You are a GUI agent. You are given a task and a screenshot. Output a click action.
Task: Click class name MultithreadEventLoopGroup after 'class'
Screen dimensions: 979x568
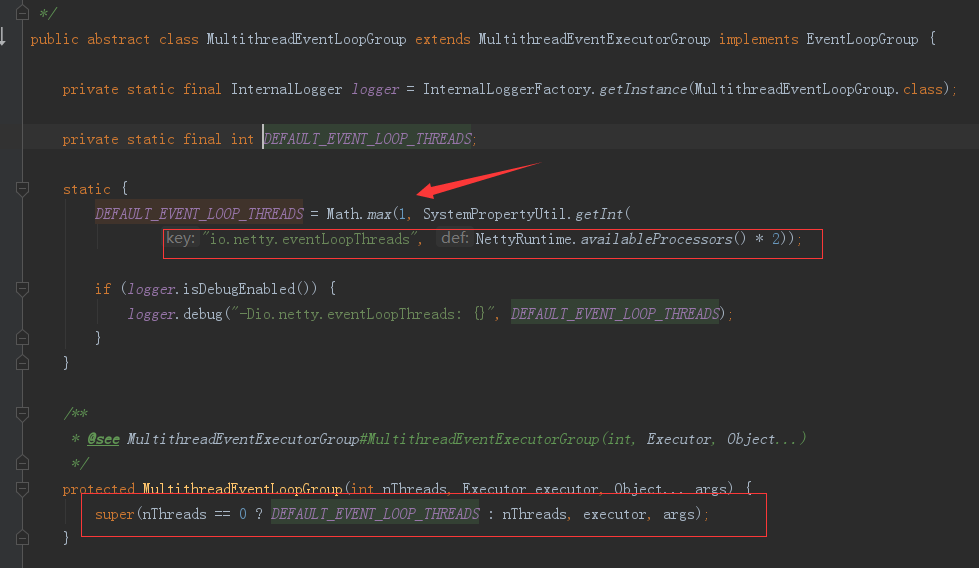point(306,39)
